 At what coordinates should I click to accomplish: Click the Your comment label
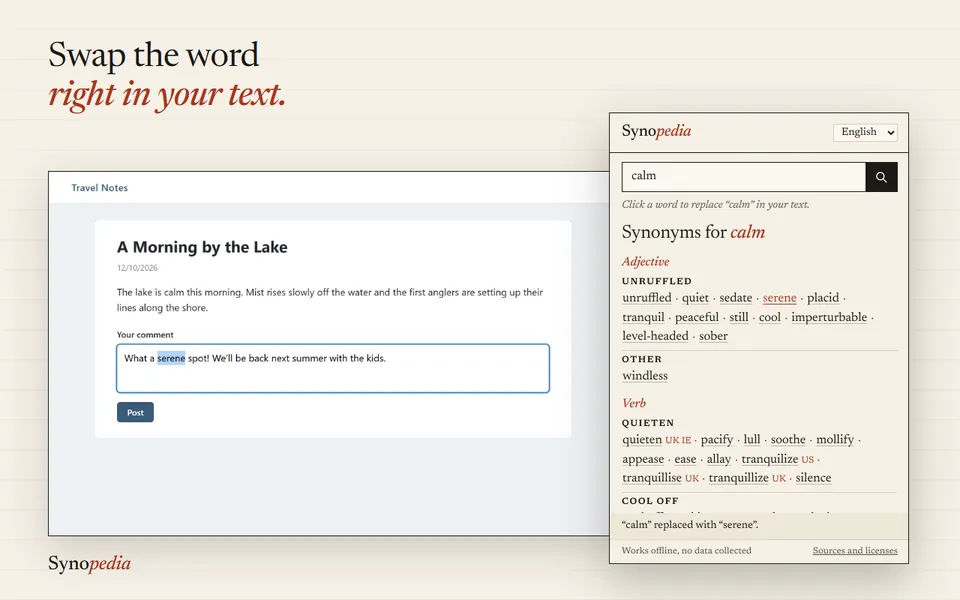tap(145, 335)
